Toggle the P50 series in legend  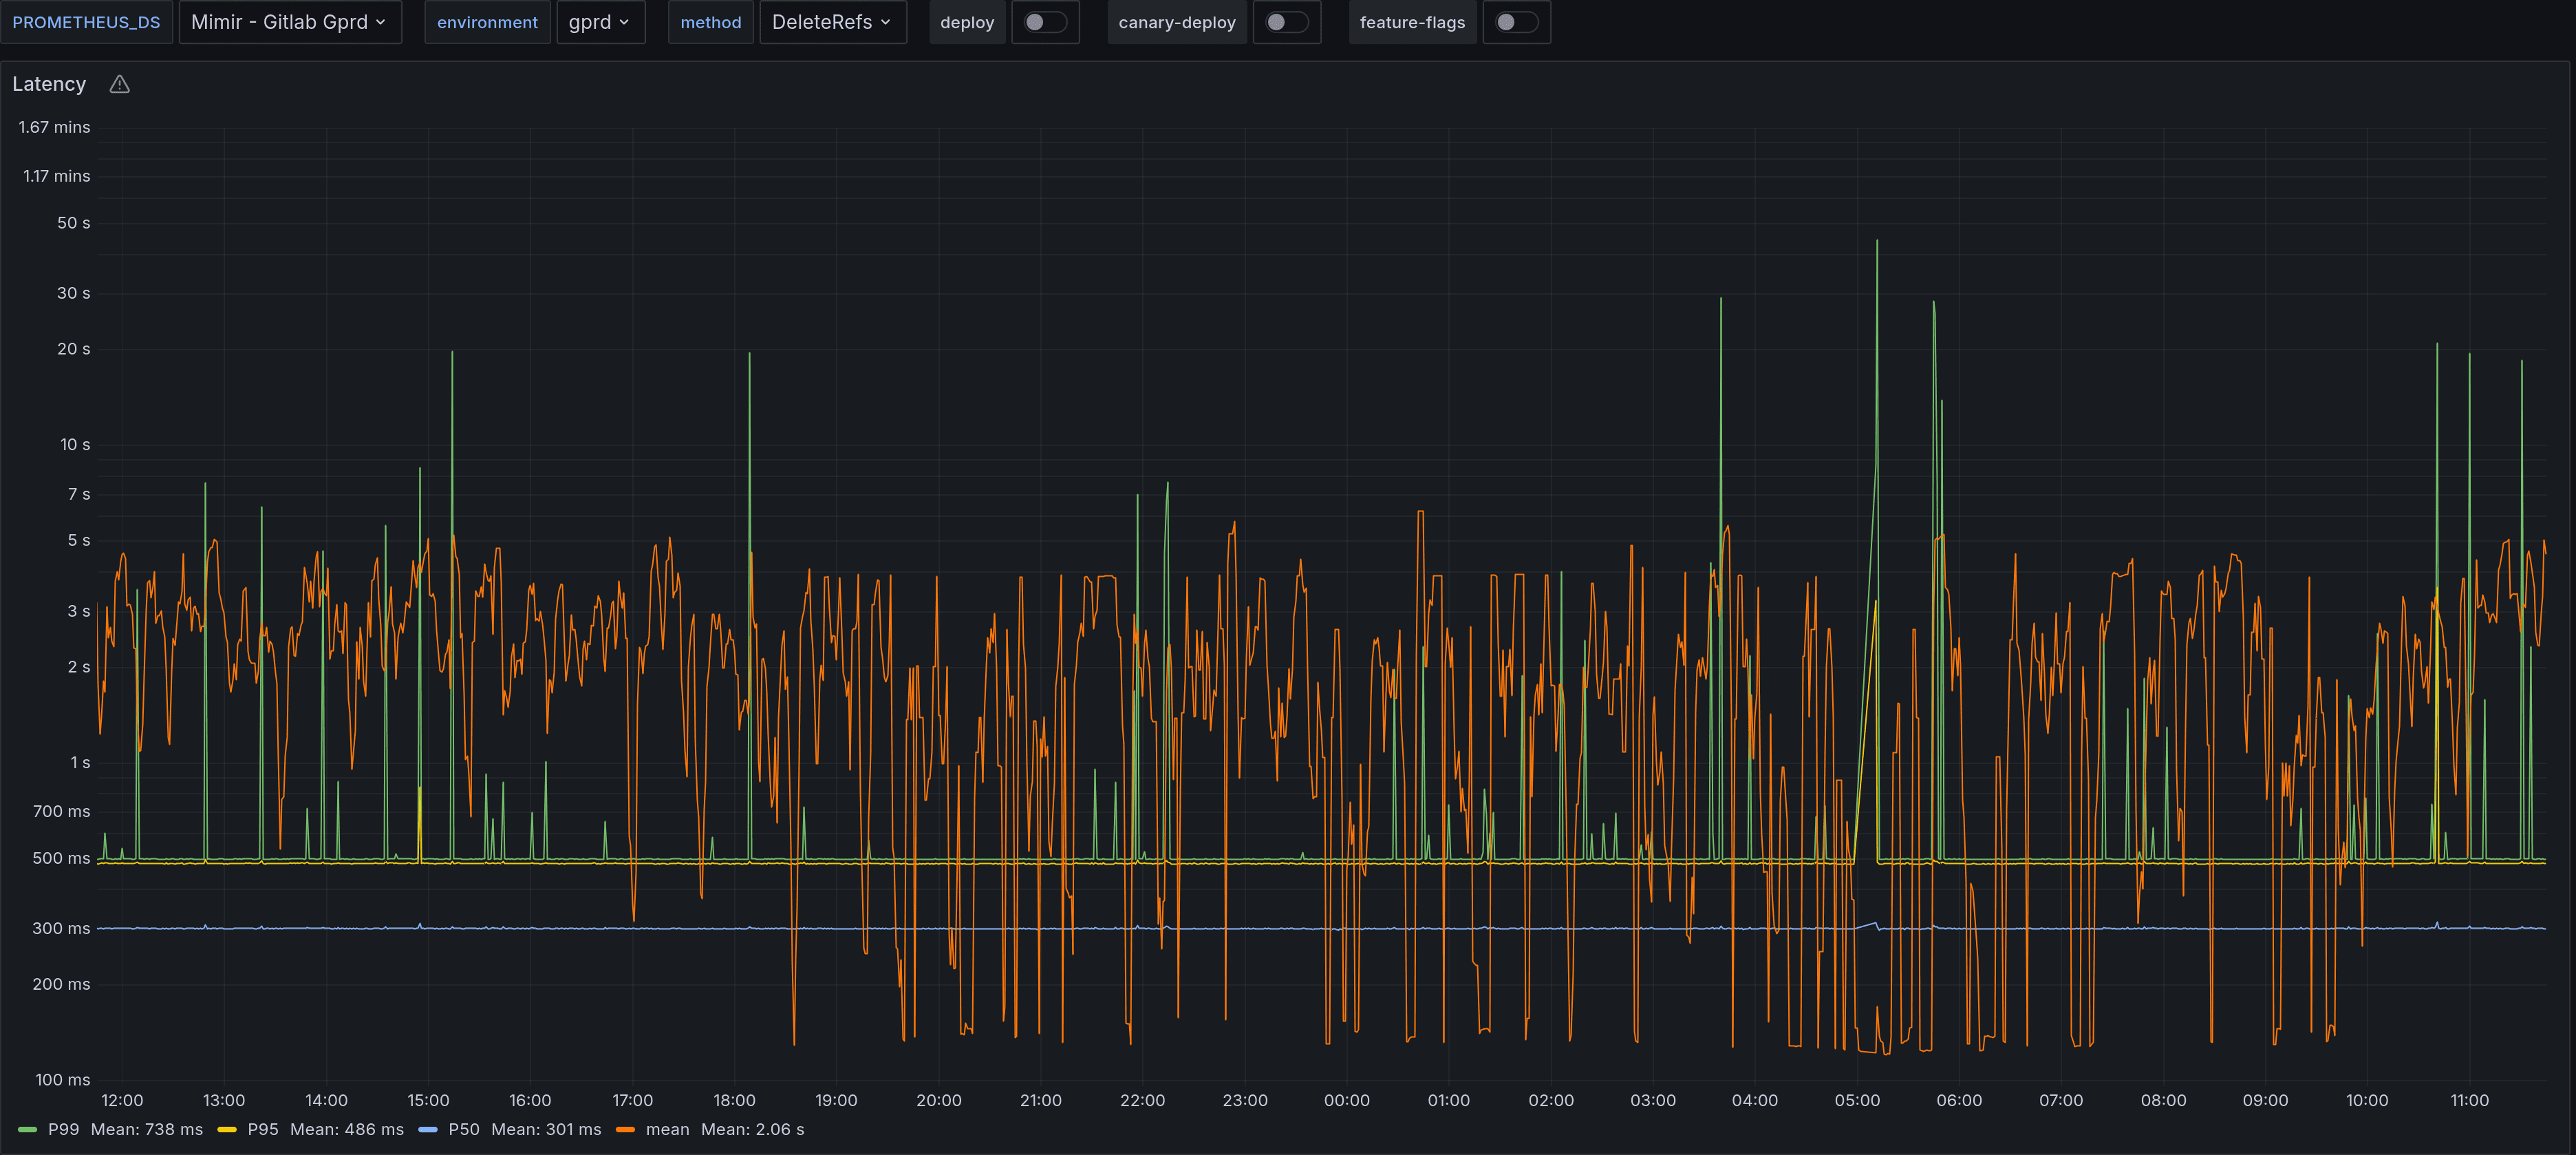click(464, 1129)
